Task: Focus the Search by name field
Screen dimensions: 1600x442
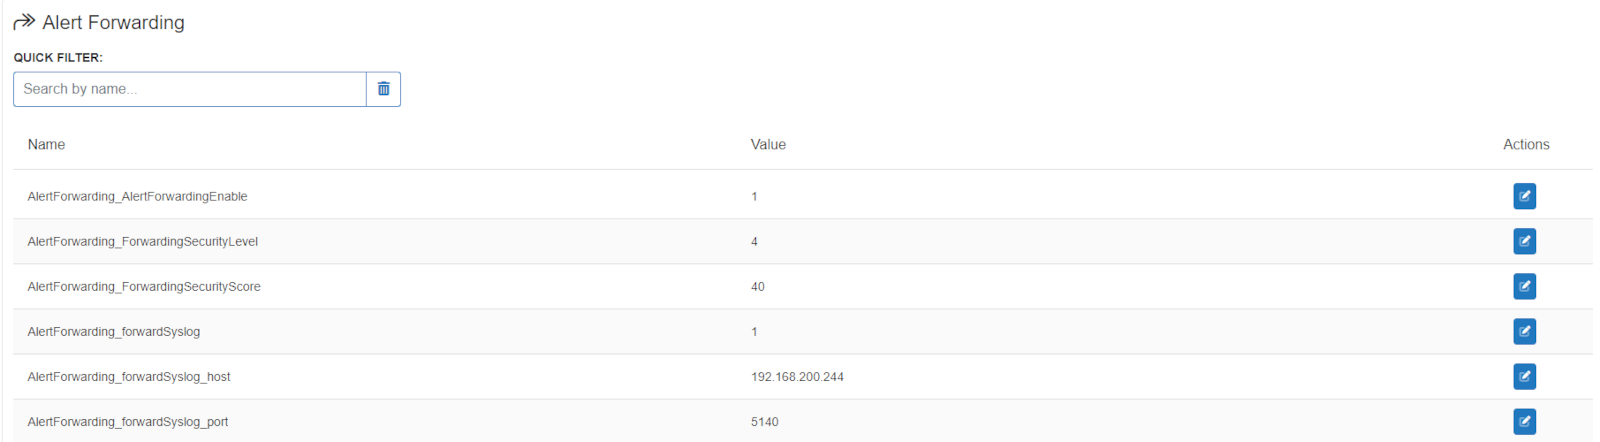Action: (190, 89)
